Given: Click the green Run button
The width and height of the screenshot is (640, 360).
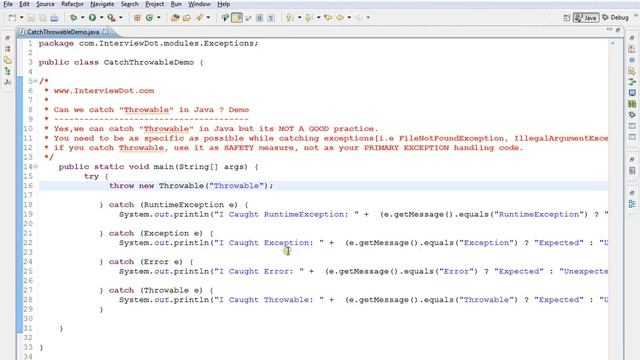Looking at the screenshot, I should click(x=92, y=18).
